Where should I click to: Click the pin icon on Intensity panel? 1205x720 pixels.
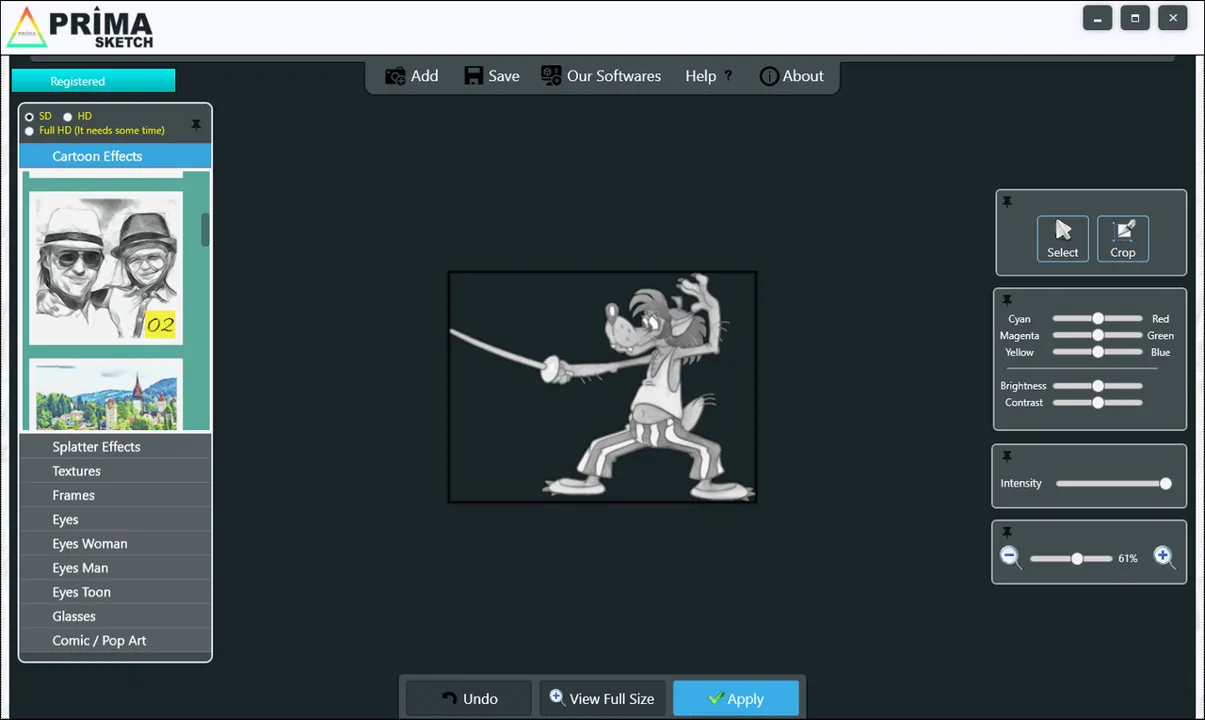tap(1007, 456)
